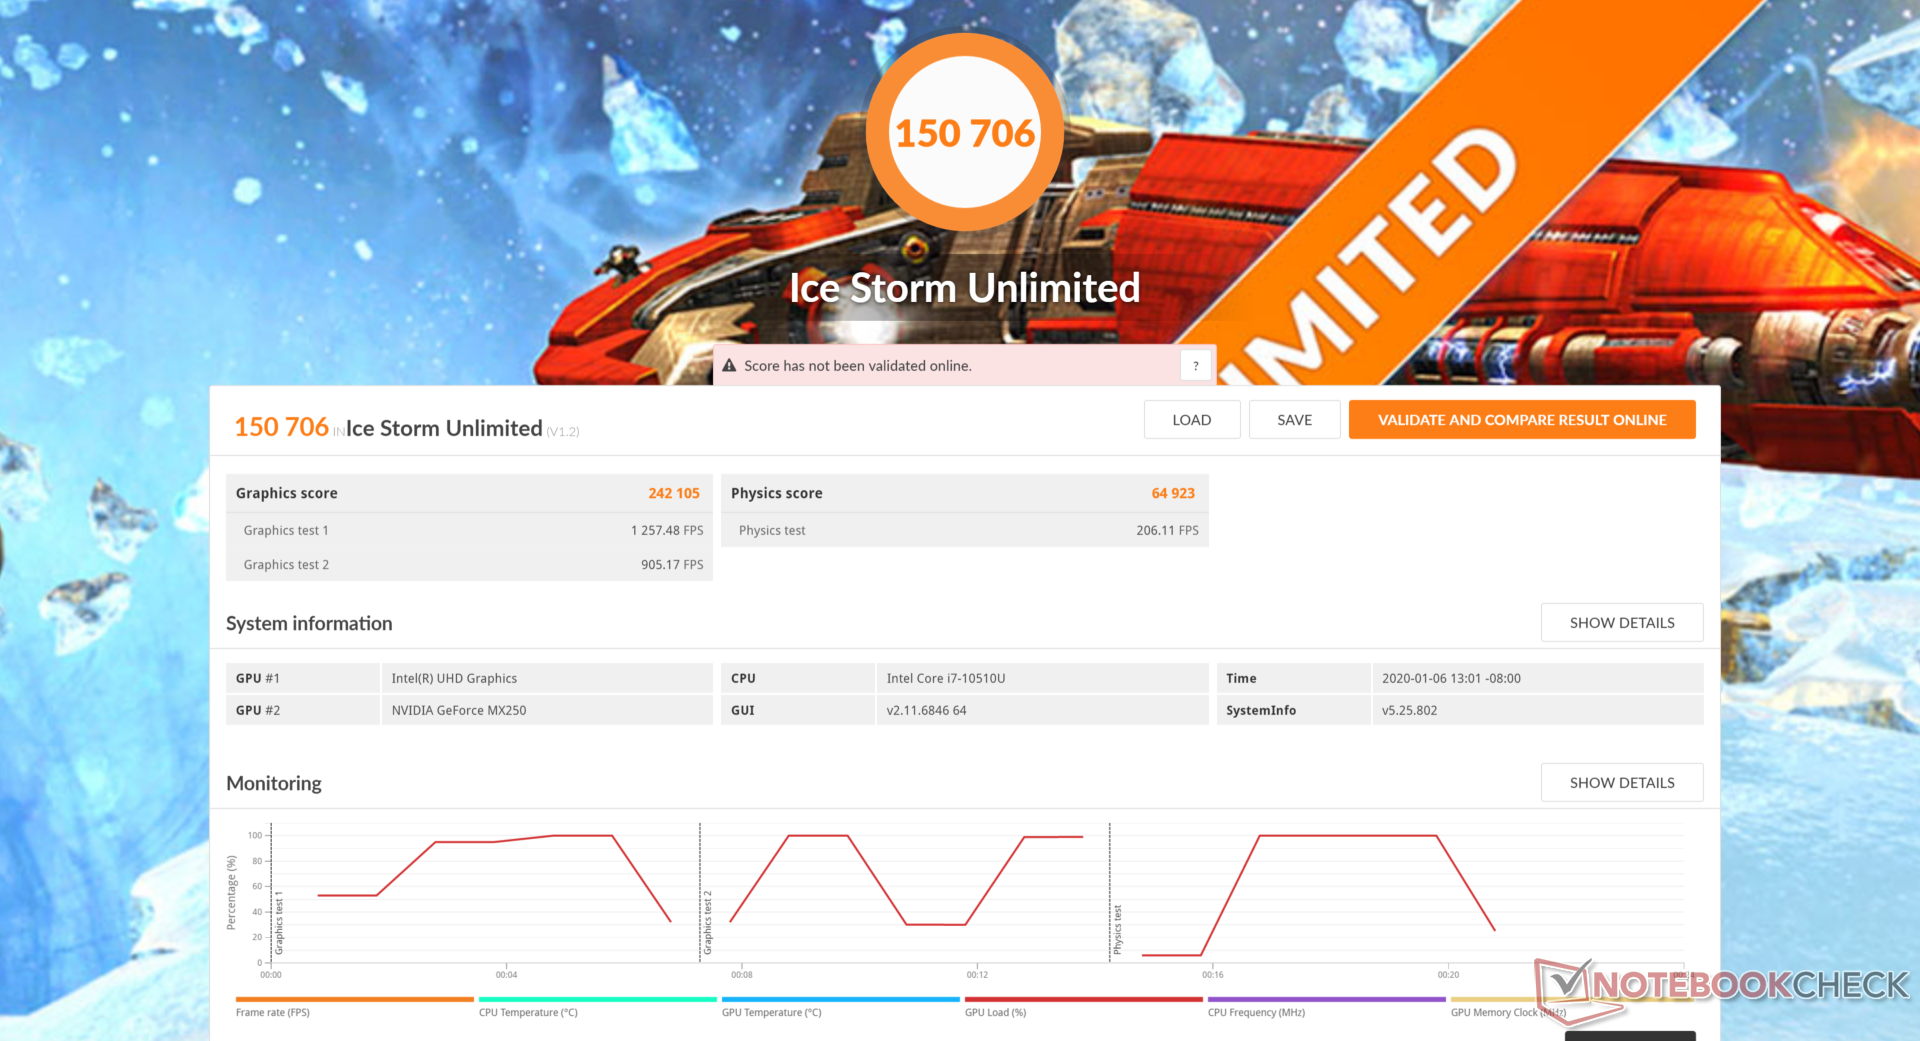Click 1 257.48 FPS result value
This screenshot has width=1920, height=1041.
pos(667,531)
